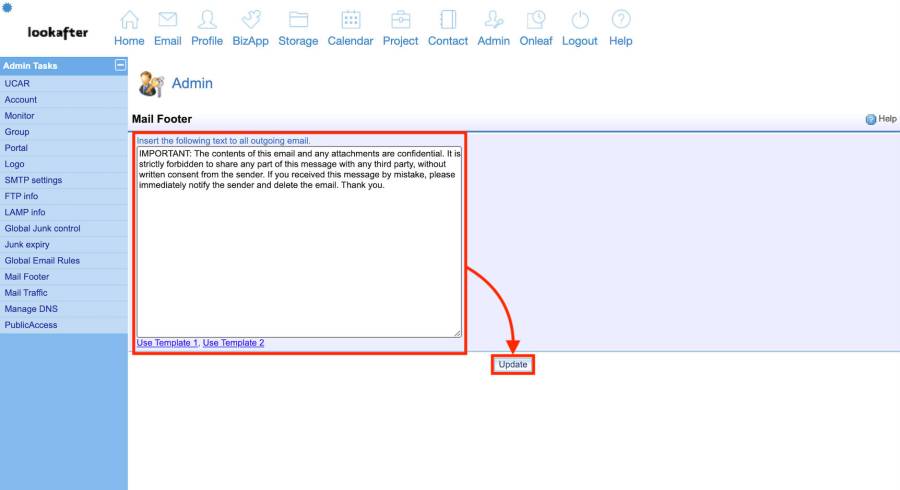Open the Project briefcase icon
Image resolution: width=900 pixels, height=490 pixels.
(x=400, y=20)
